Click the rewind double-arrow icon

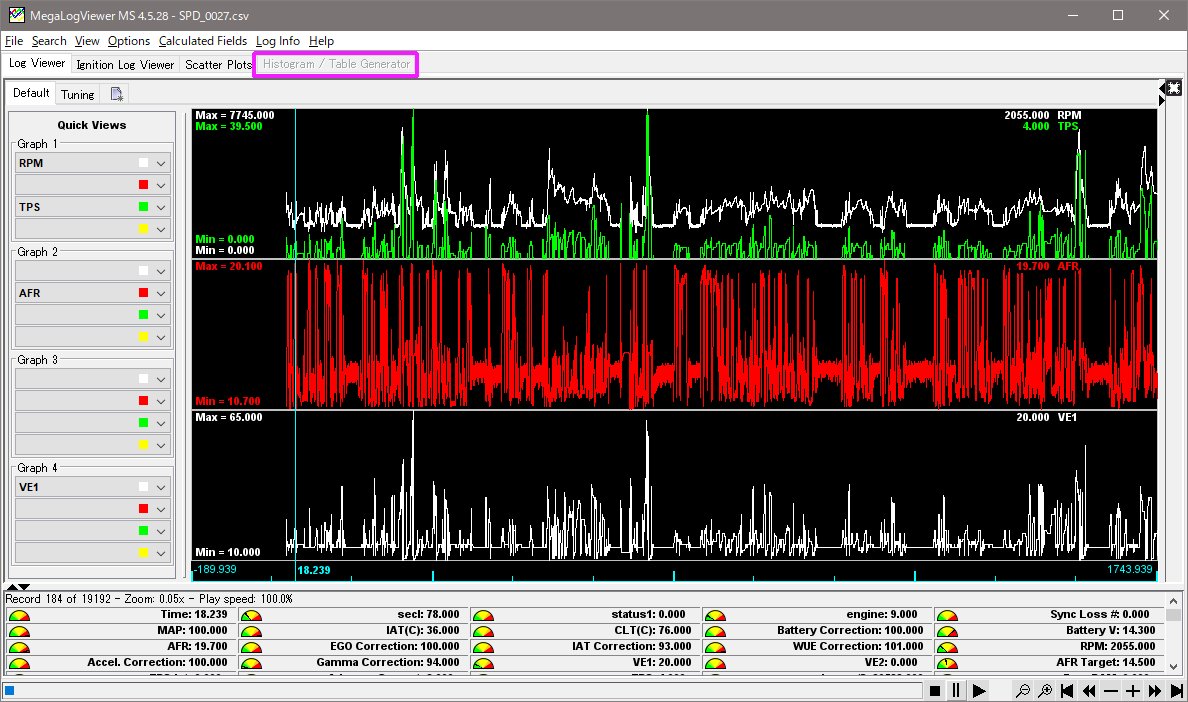(1089, 691)
